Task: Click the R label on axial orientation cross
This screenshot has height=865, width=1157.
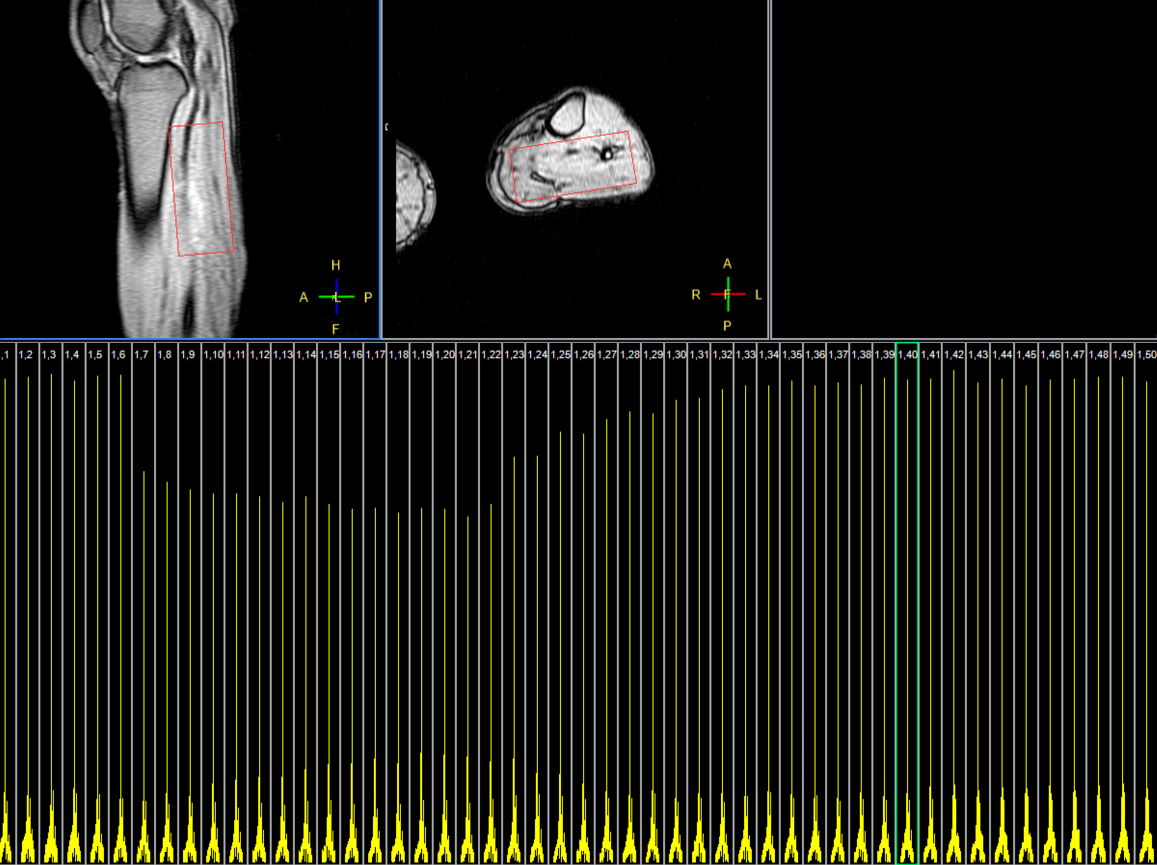Action: pyautogui.click(x=697, y=294)
